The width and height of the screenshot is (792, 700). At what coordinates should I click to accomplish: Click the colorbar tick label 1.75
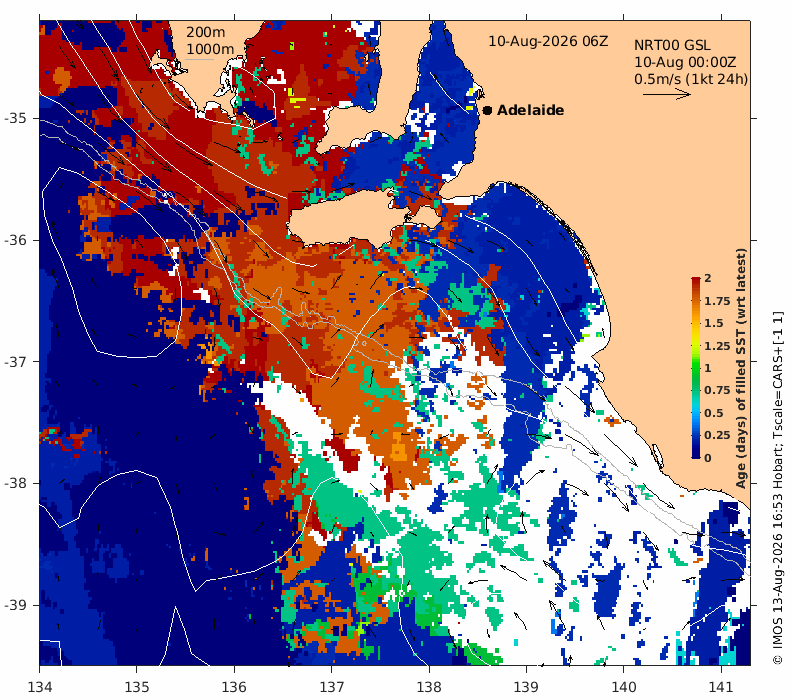pos(717,301)
